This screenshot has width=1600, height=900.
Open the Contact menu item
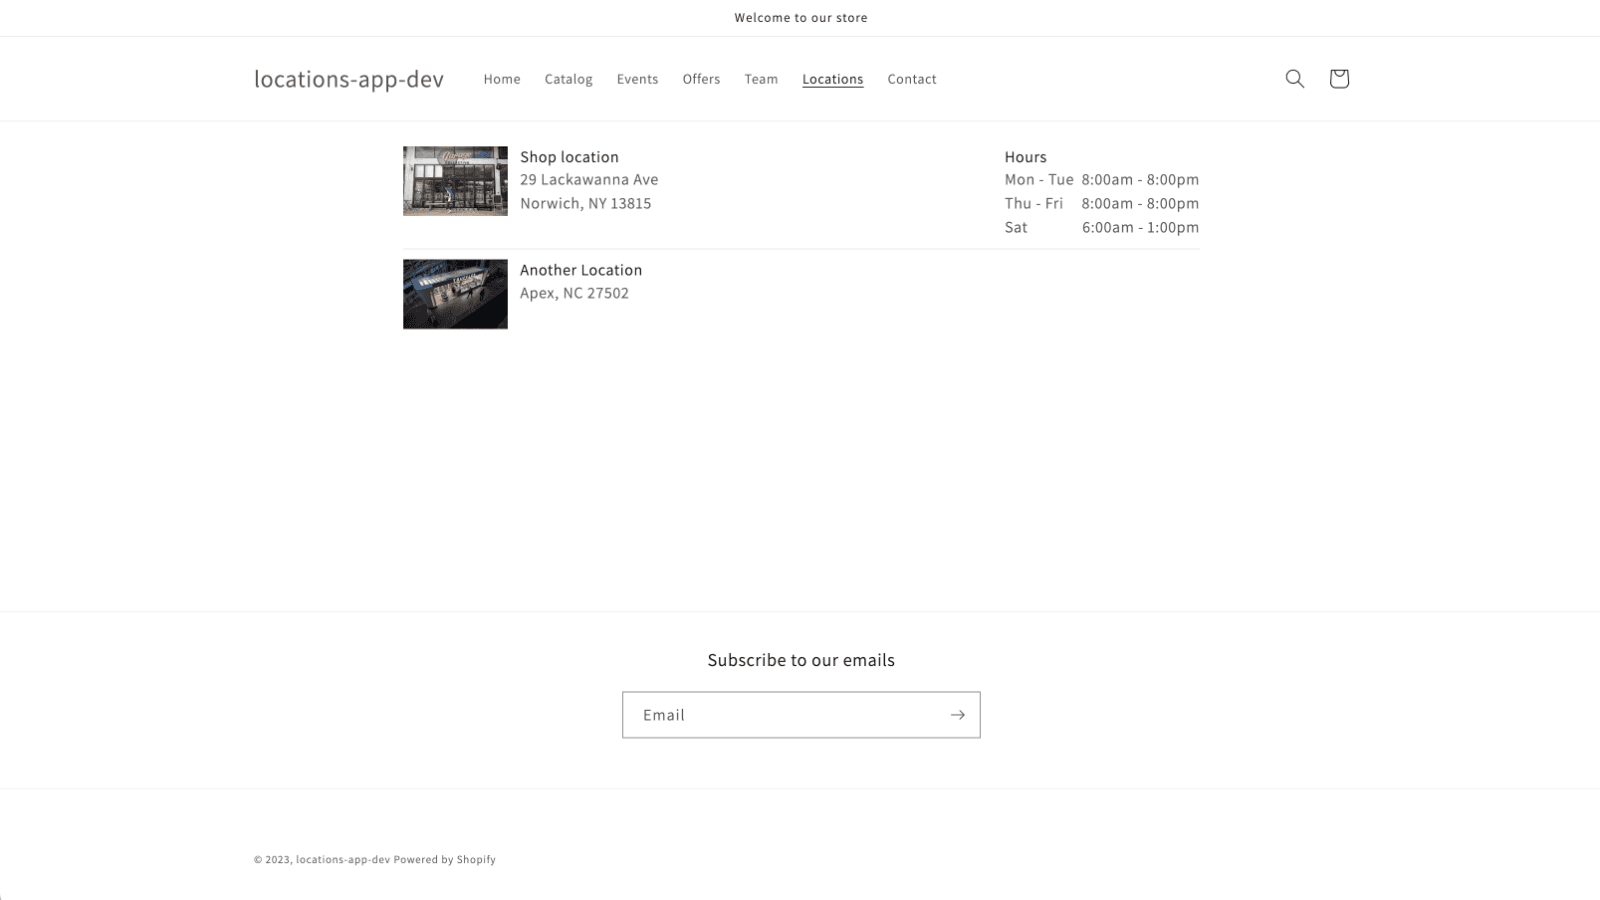pyautogui.click(x=910, y=78)
